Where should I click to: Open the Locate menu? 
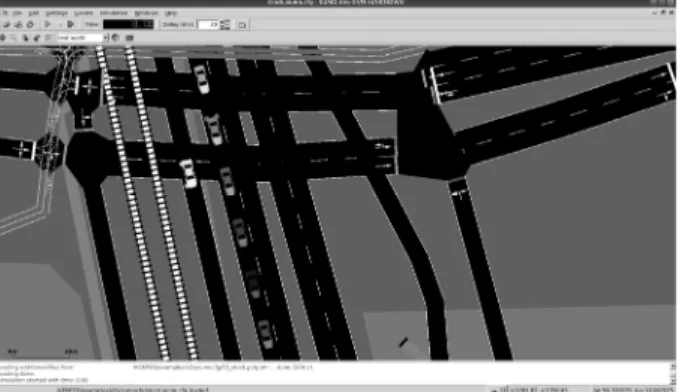pos(84,13)
